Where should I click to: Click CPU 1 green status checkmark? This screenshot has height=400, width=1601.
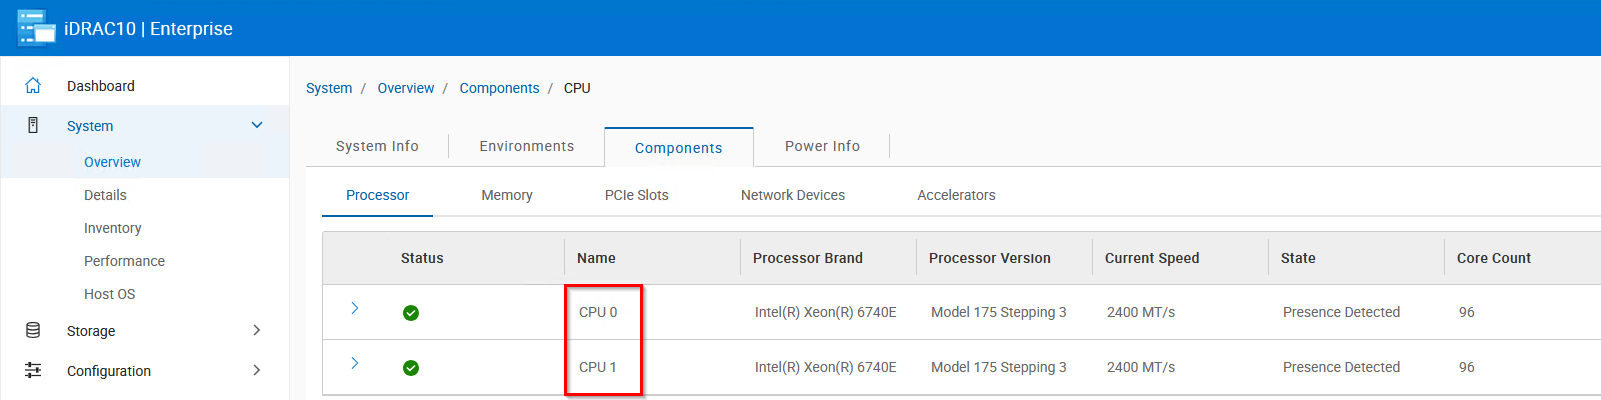pyautogui.click(x=411, y=368)
